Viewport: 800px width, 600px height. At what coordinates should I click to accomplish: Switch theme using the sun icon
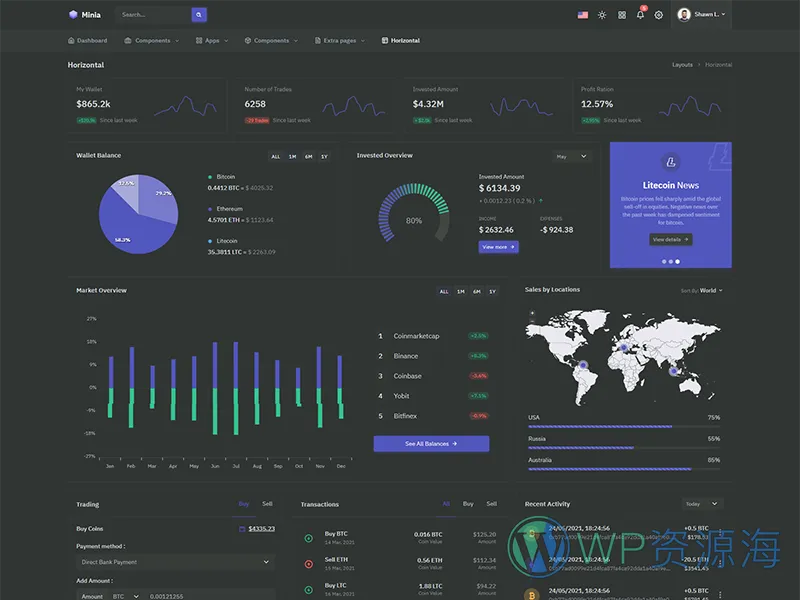(602, 15)
